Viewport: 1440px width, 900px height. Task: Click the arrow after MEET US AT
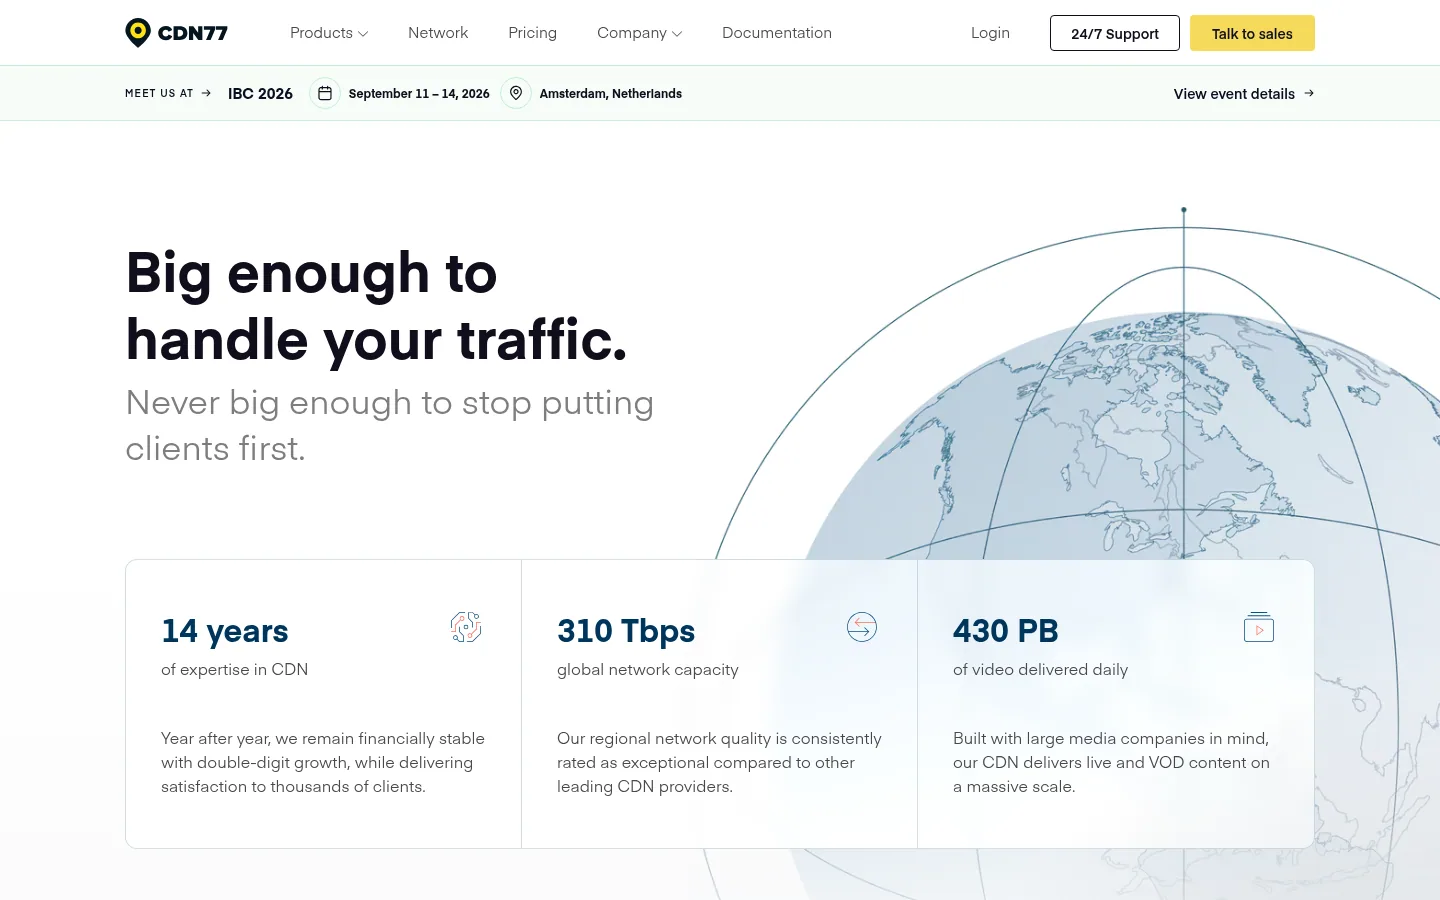[x=206, y=93]
